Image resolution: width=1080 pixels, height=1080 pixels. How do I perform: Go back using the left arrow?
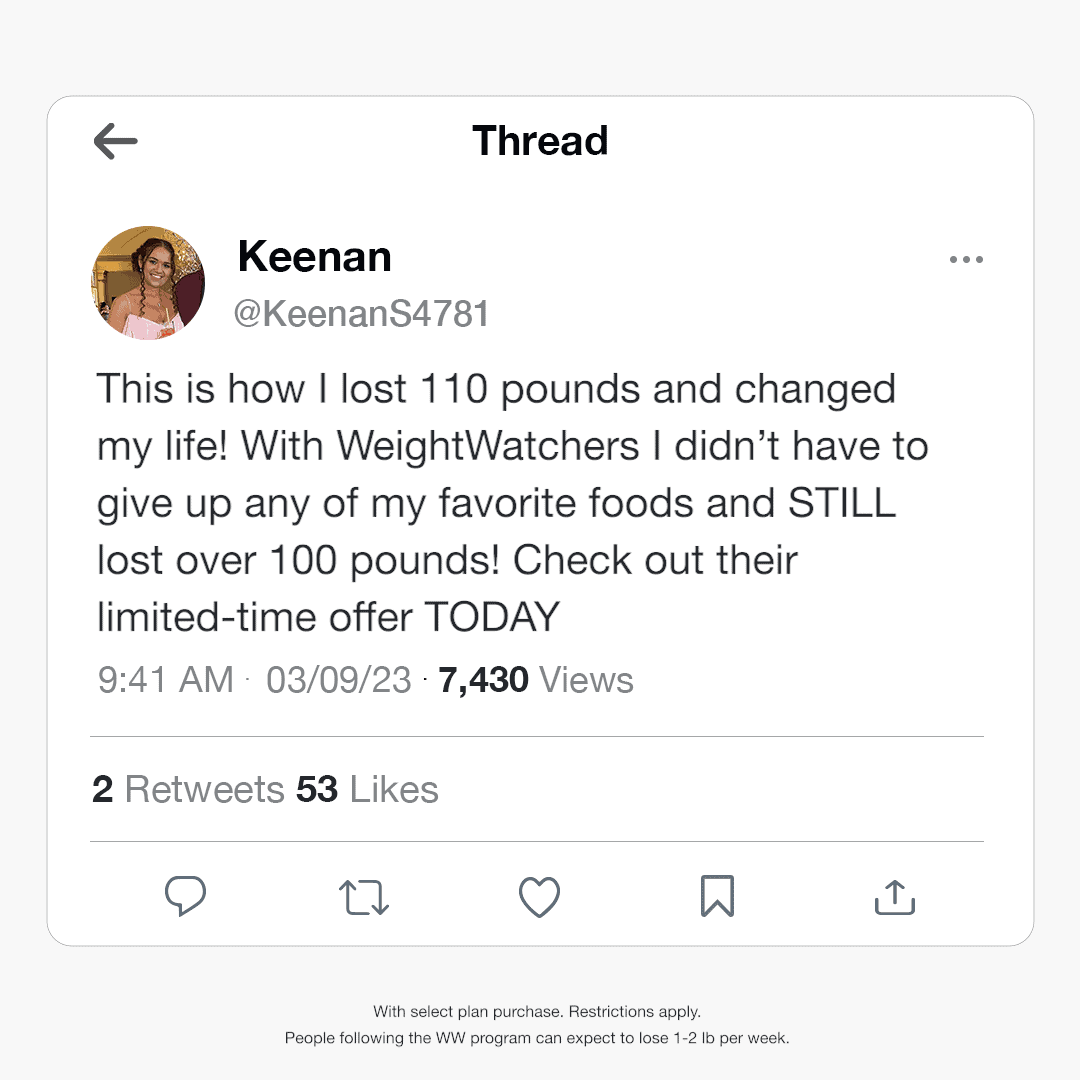[115, 142]
